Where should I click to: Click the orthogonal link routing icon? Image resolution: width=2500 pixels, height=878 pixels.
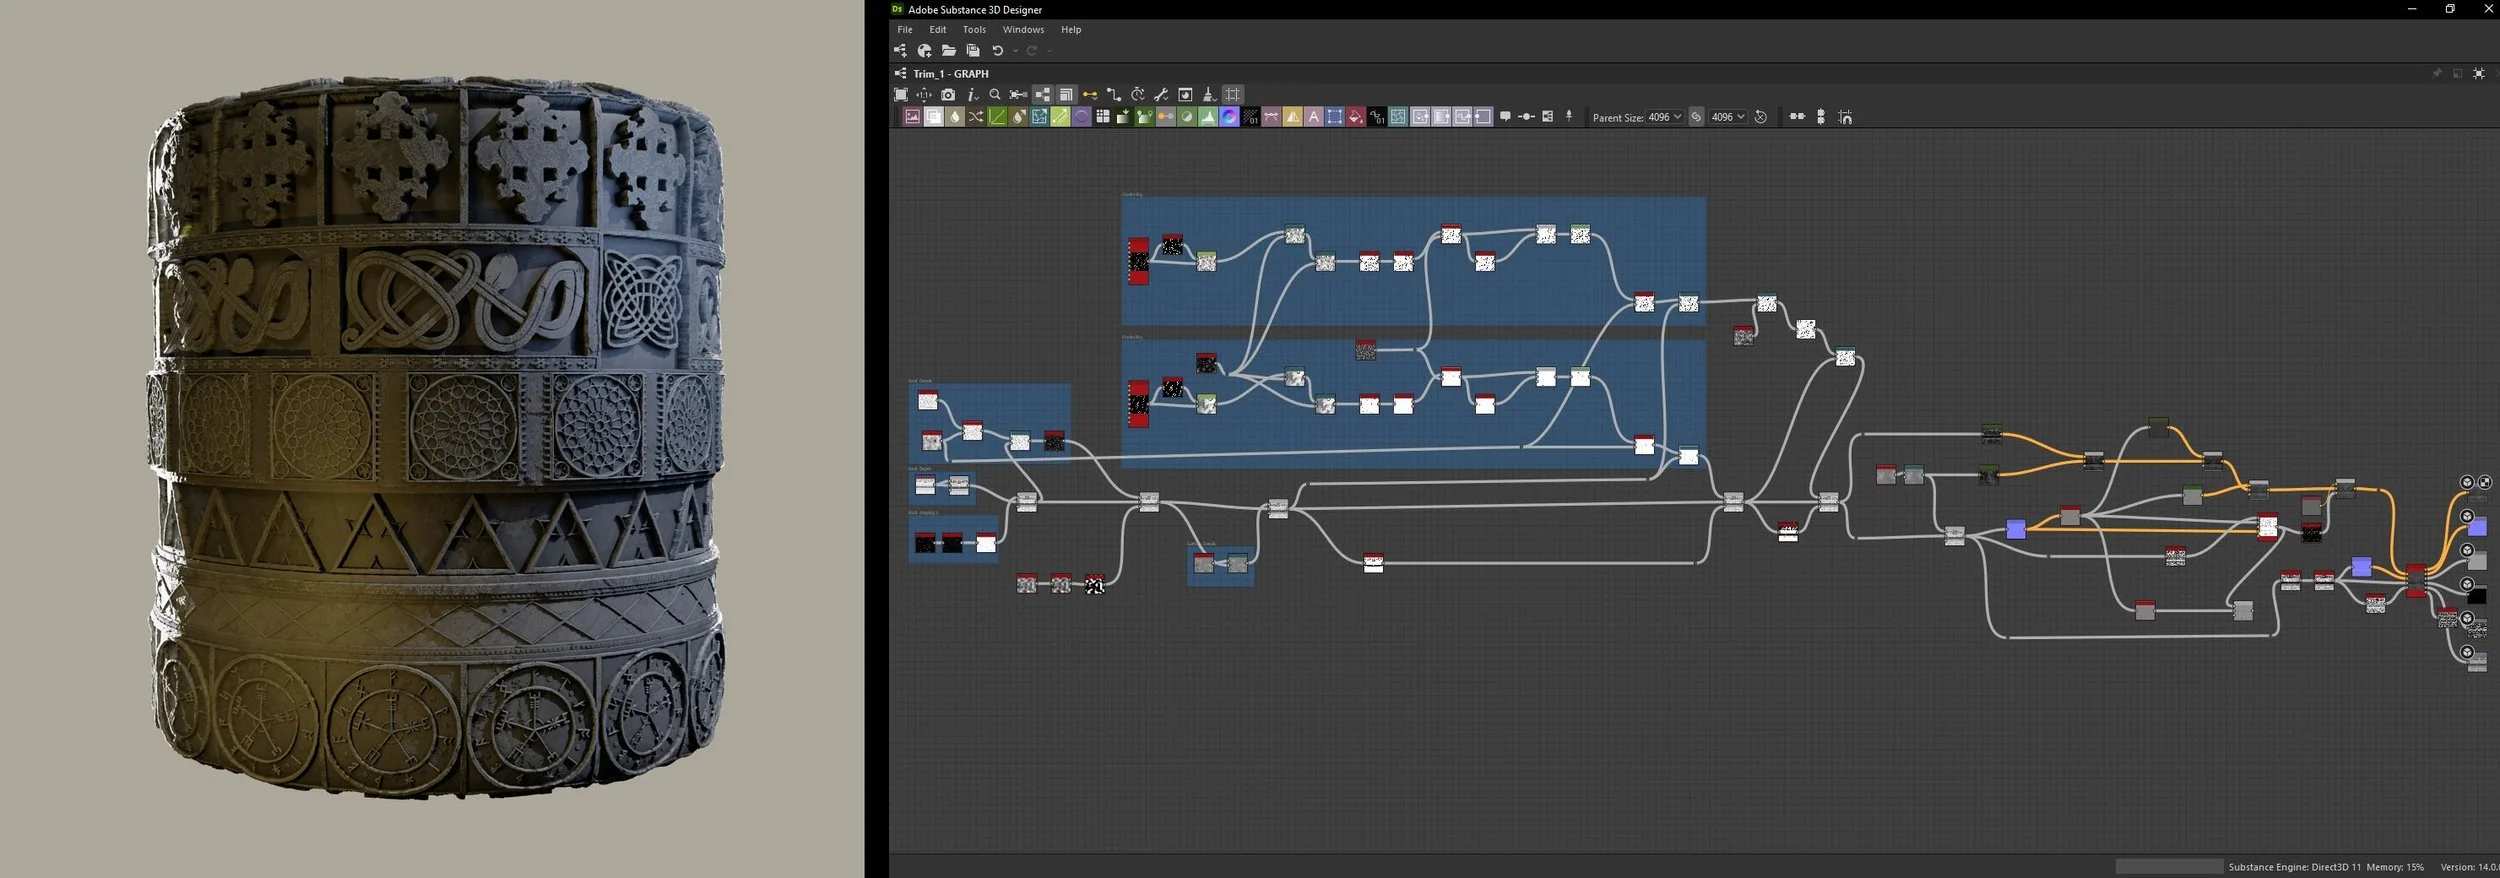(1114, 94)
